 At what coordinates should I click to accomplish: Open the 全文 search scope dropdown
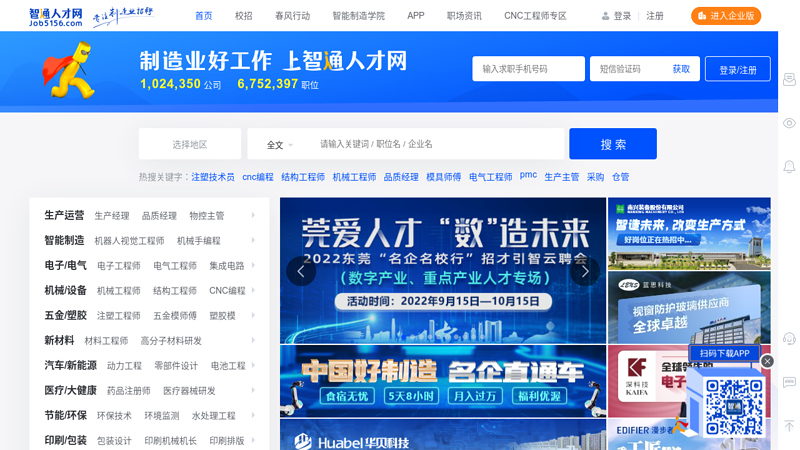pyautogui.click(x=280, y=145)
